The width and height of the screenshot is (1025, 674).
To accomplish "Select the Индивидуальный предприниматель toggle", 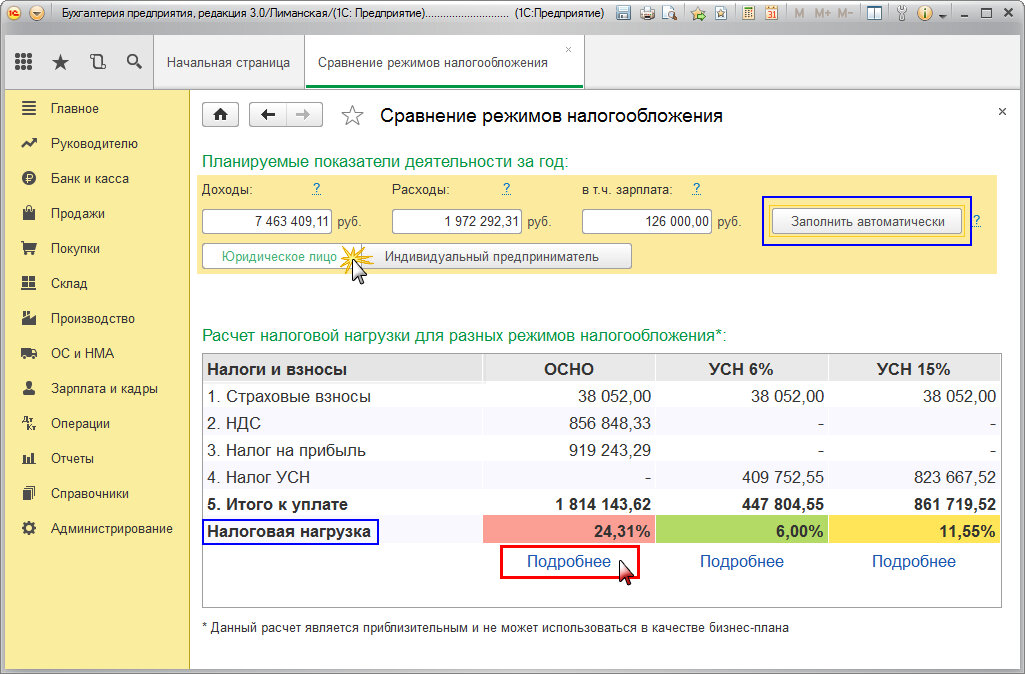I will tap(494, 256).
